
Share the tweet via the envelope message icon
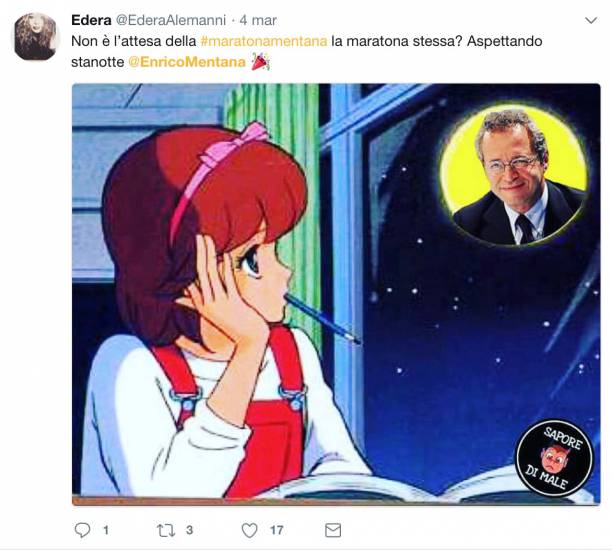point(333,530)
